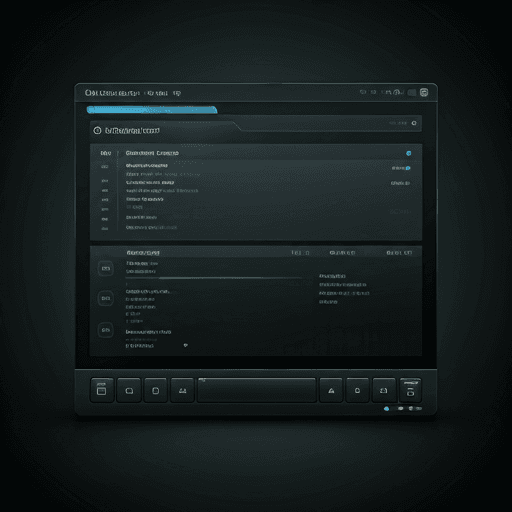Click the small square icon button beside the bars icon
512x512 pixels.
(x=156, y=390)
